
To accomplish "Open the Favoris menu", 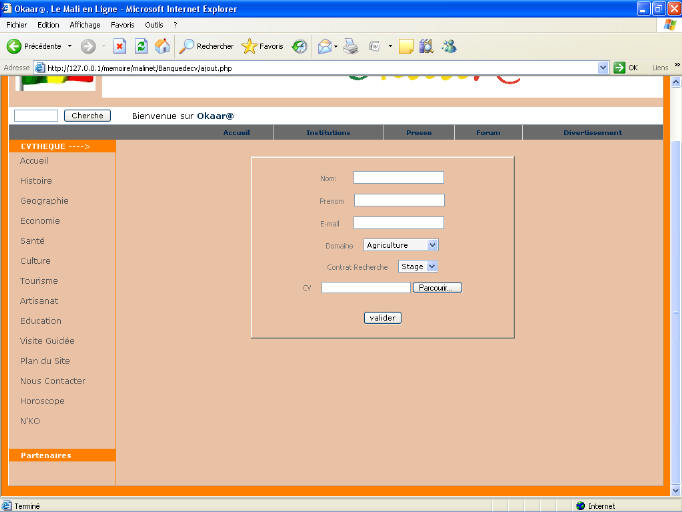I will (122, 25).
